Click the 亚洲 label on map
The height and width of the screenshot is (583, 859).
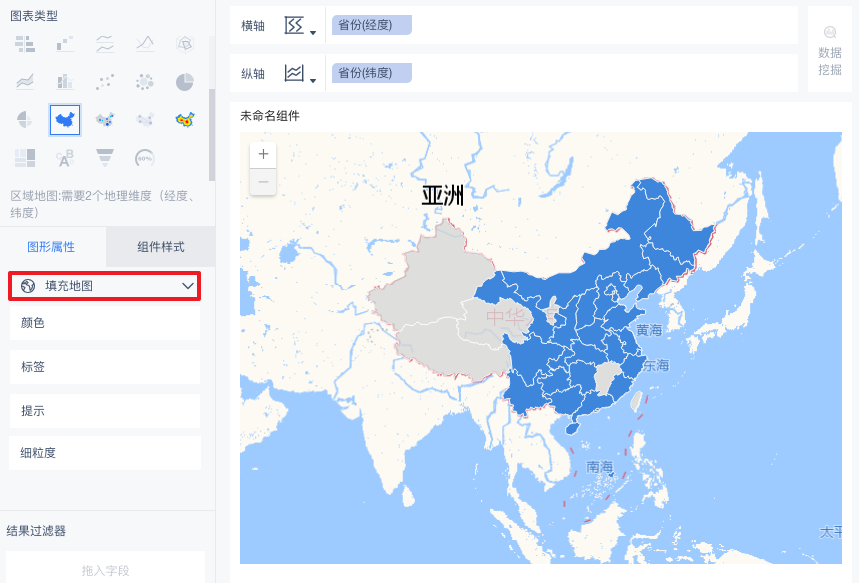click(443, 196)
